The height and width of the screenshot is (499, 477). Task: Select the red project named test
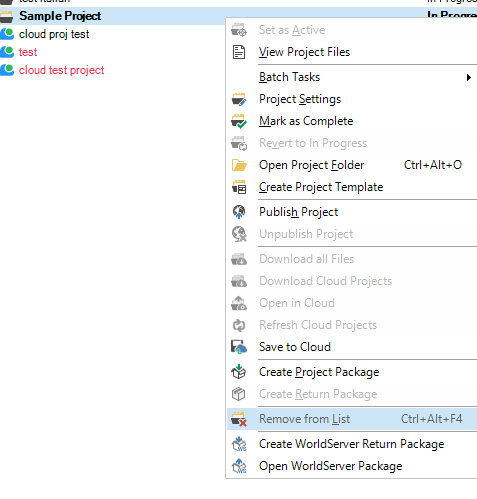[x=28, y=52]
